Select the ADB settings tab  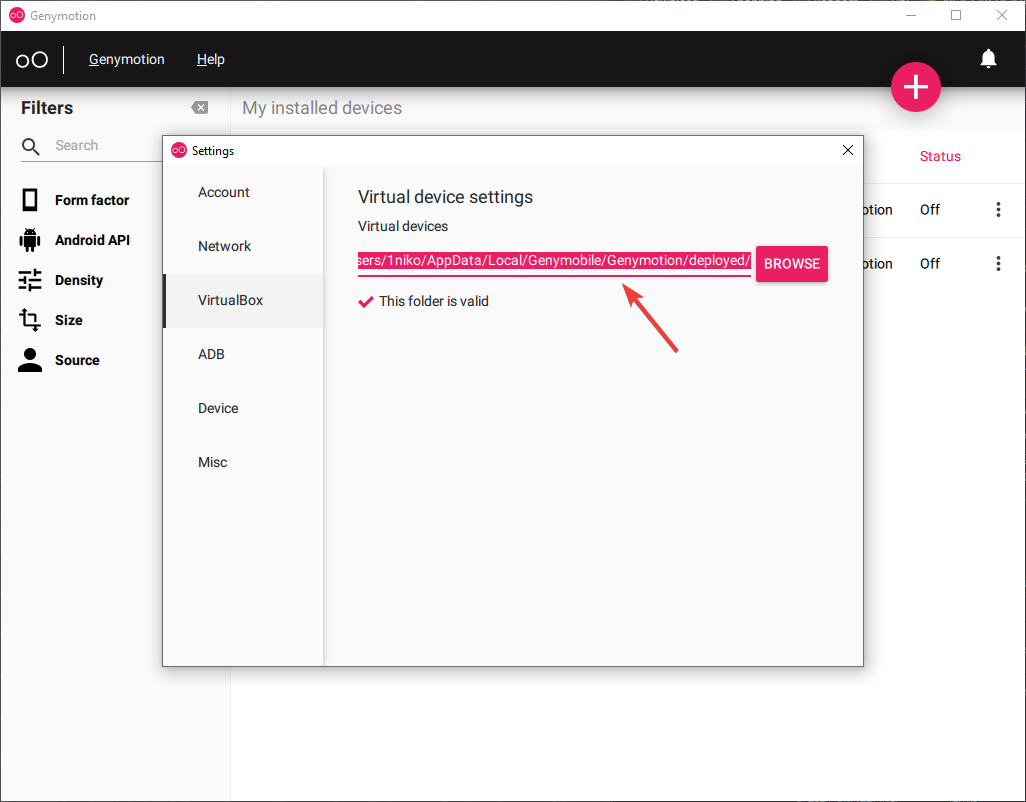pyautogui.click(x=211, y=354)
